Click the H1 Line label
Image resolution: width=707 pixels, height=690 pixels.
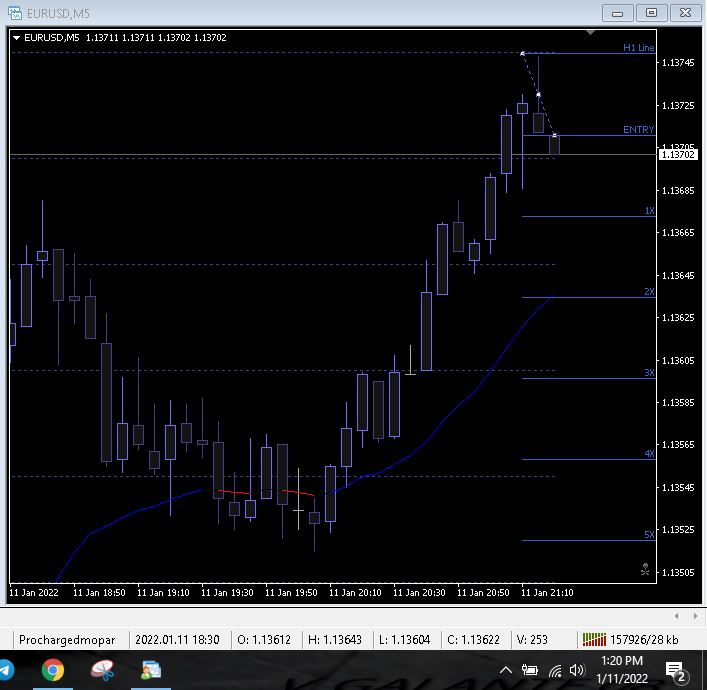tap(638, 47)
